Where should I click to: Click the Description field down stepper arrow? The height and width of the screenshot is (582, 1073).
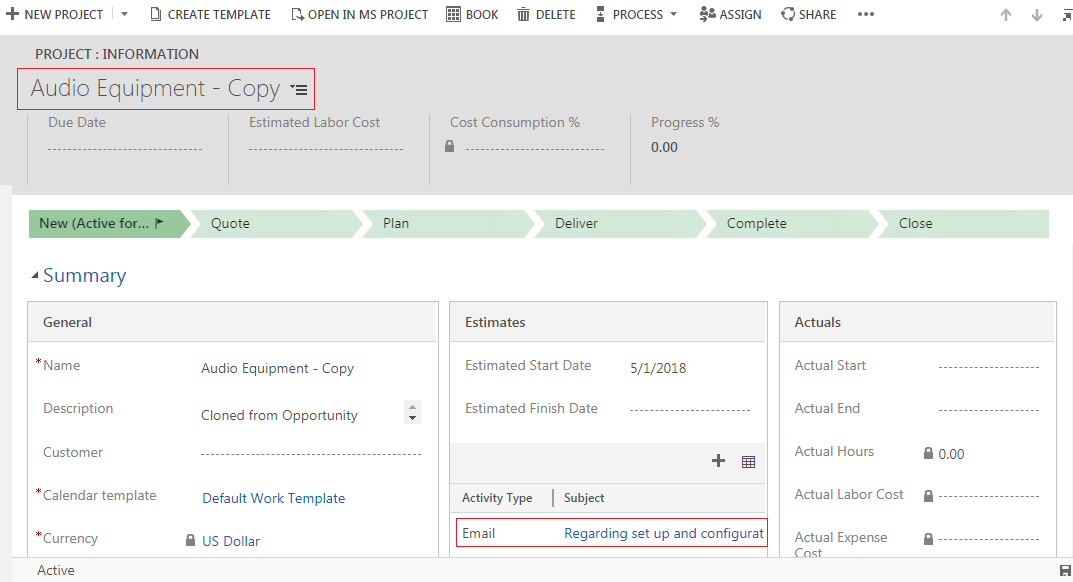tap(412, 417)
